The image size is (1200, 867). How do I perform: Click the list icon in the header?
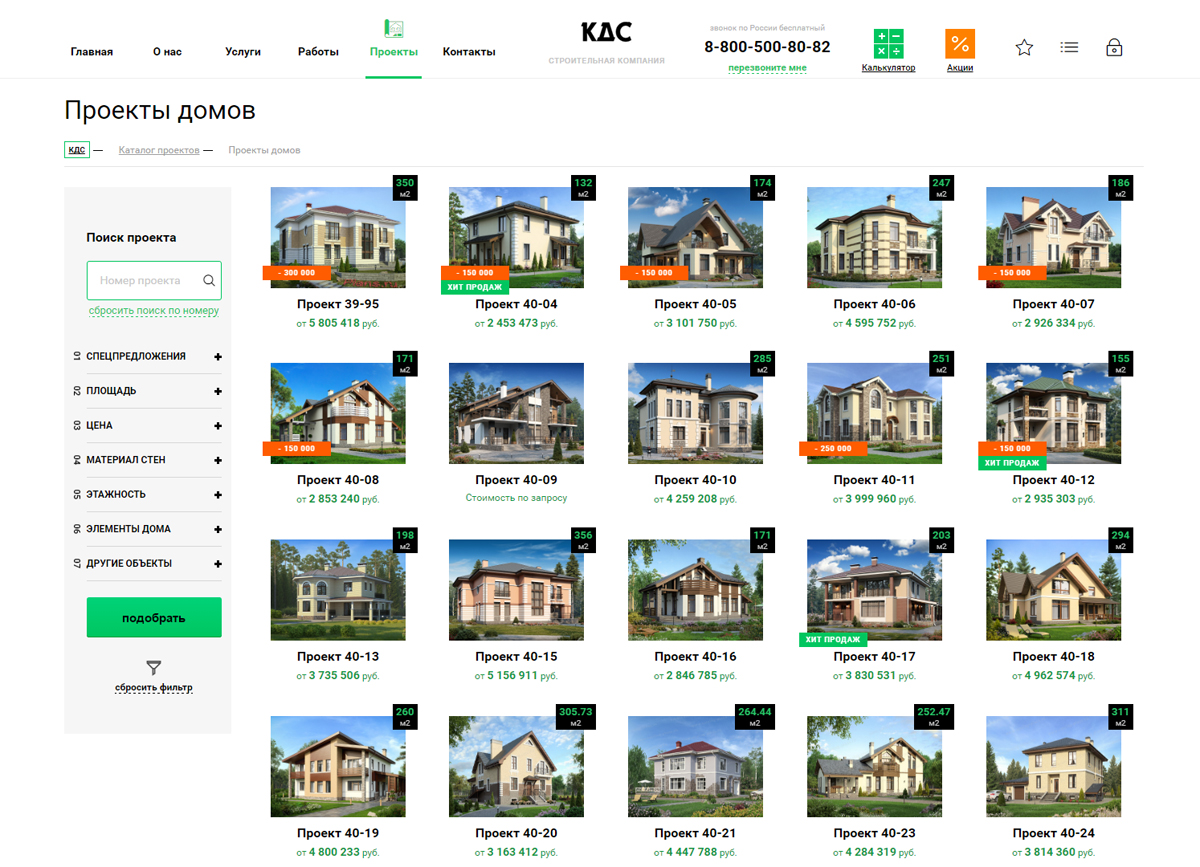click(x=1069, y=47)
